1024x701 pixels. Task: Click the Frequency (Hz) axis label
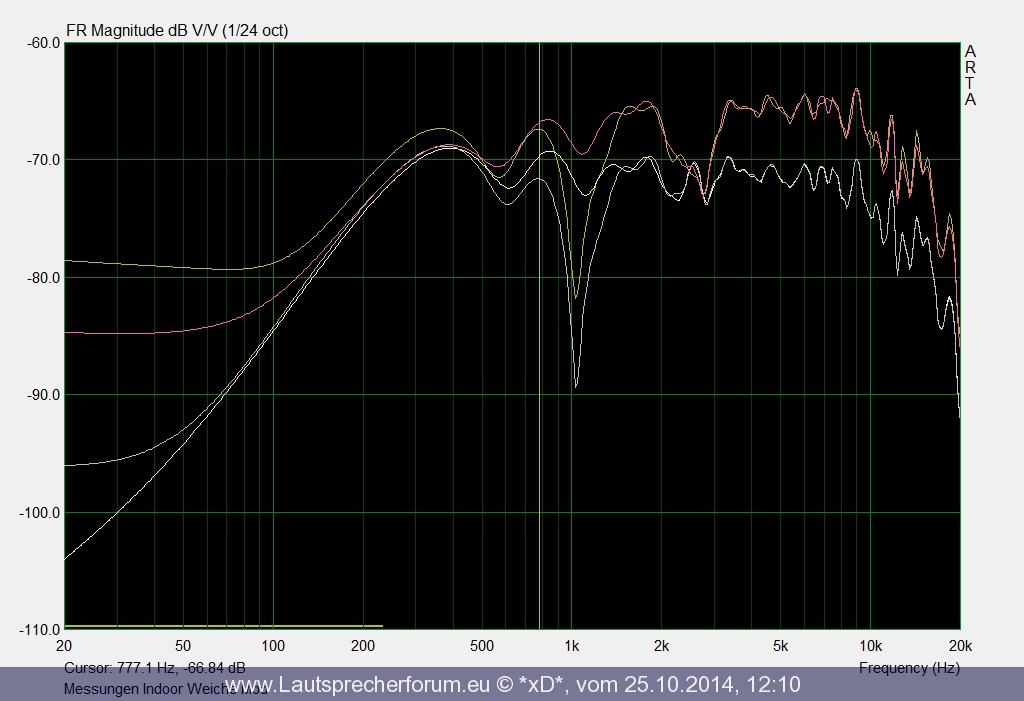908,667
